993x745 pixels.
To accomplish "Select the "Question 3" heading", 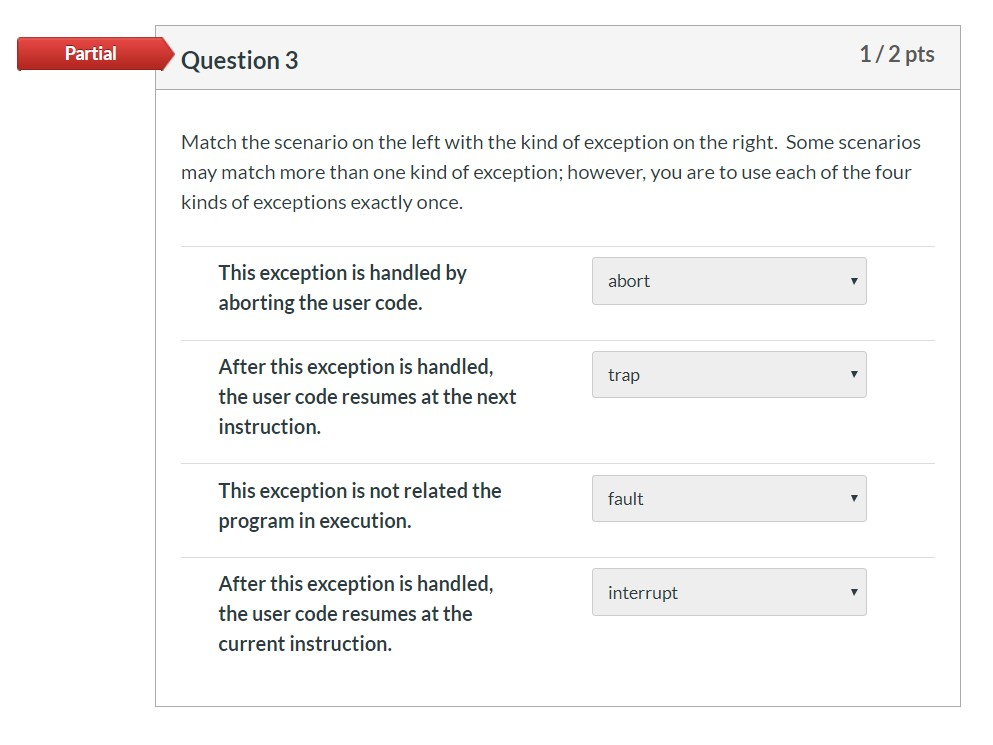I will 240,60.
